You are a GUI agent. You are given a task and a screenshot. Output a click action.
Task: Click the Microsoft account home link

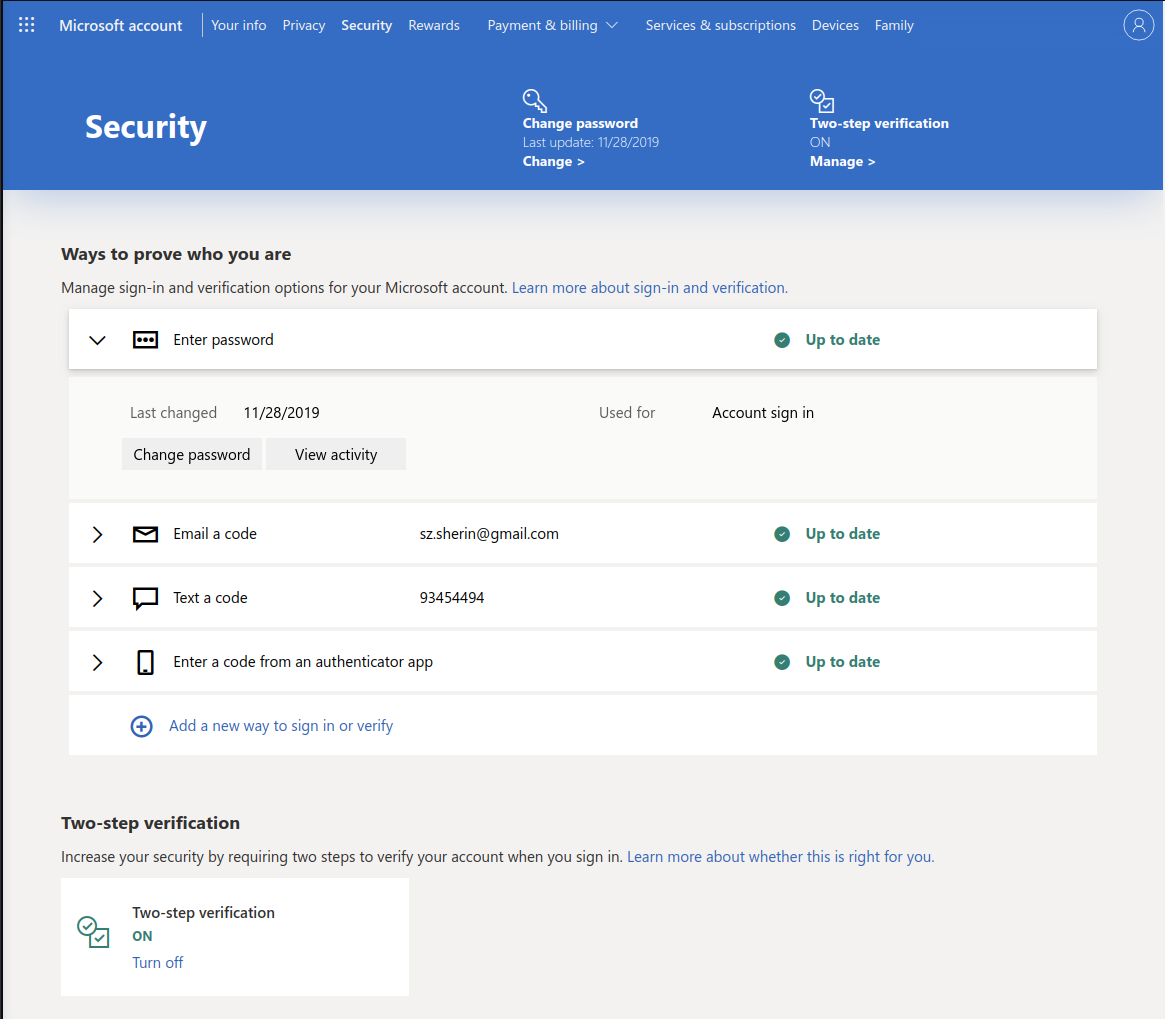click(120, 25)
